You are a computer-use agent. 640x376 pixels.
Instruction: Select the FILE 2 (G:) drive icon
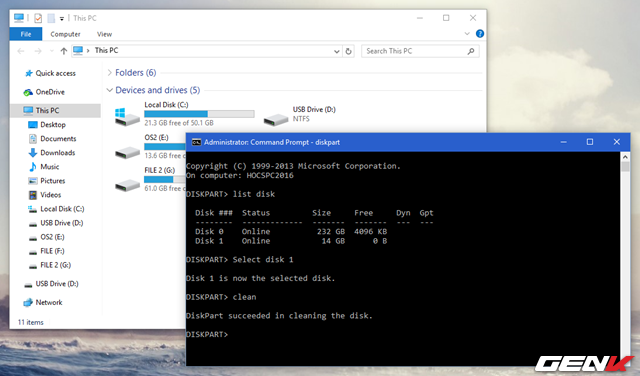[127, 185]
